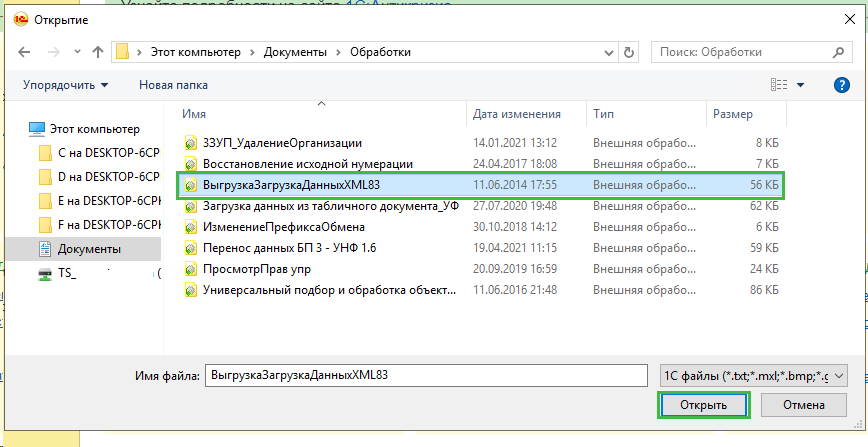Open F на DESKTOP drive in sidebar
868x447 pixels.
[x=109, y=225]
